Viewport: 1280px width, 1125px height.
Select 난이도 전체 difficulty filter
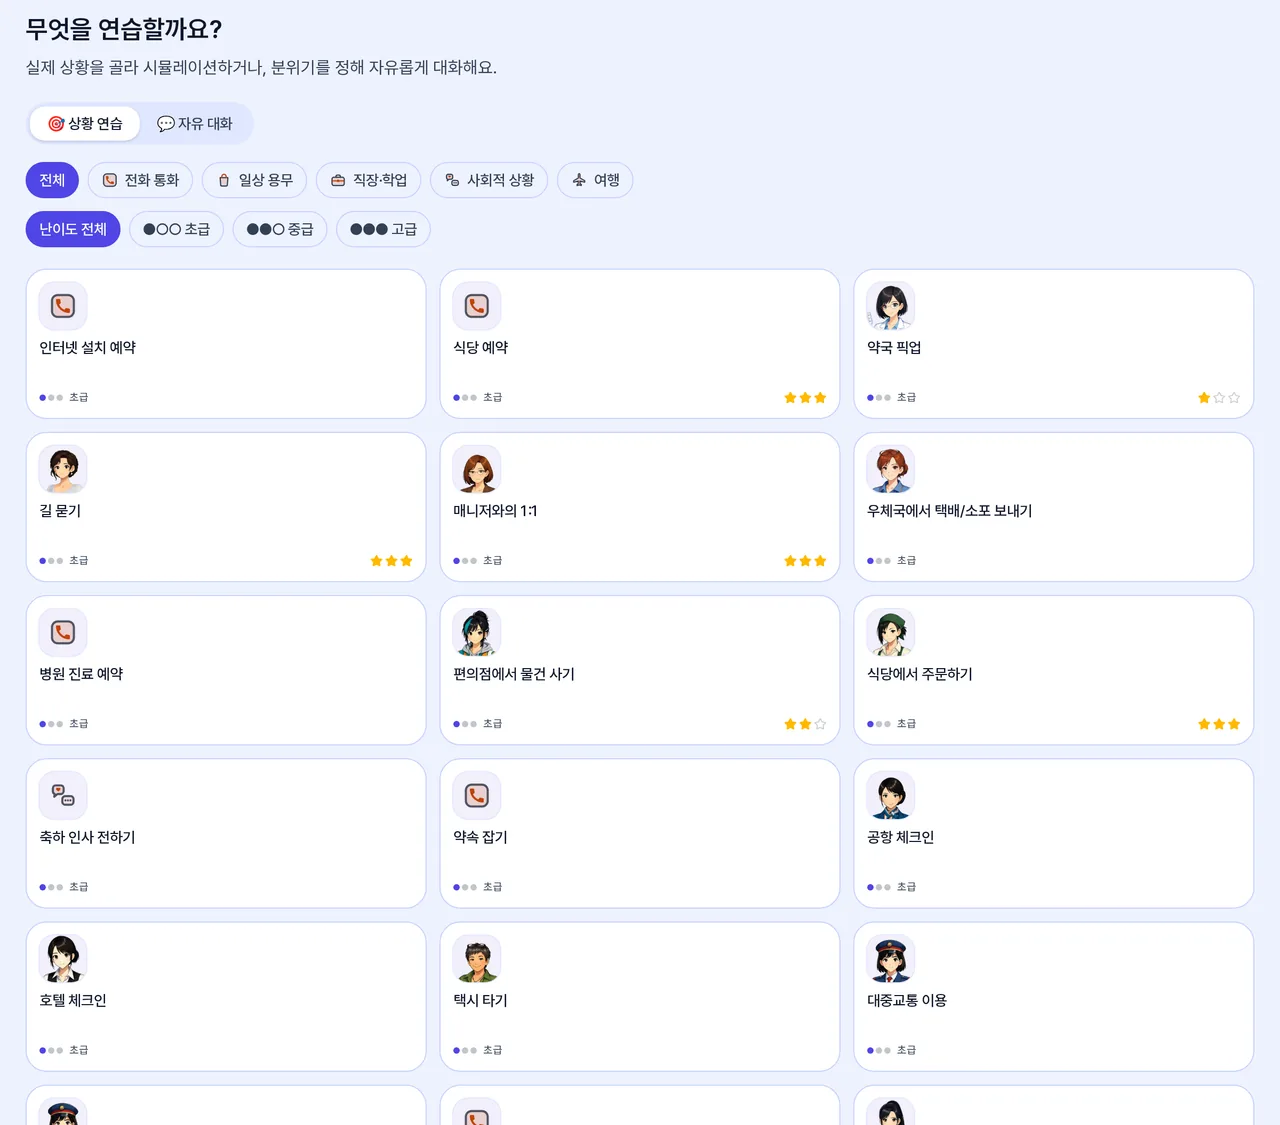(73, 229)
